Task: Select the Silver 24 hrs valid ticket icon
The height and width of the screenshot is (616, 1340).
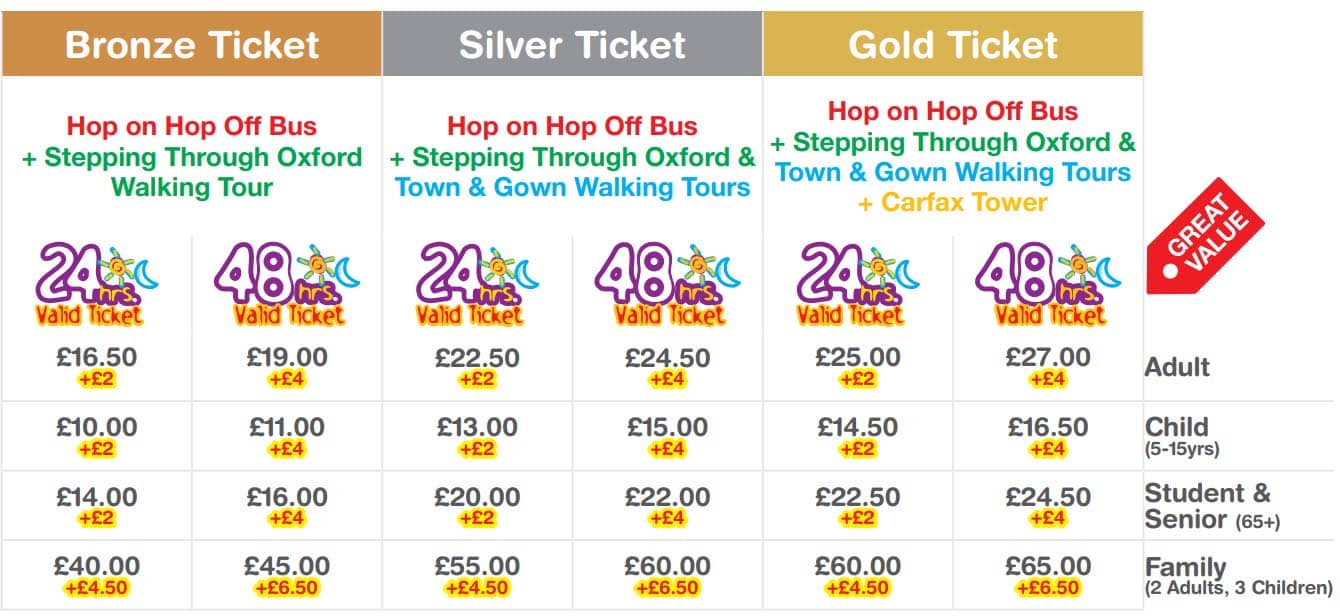Action: point(477,286)
